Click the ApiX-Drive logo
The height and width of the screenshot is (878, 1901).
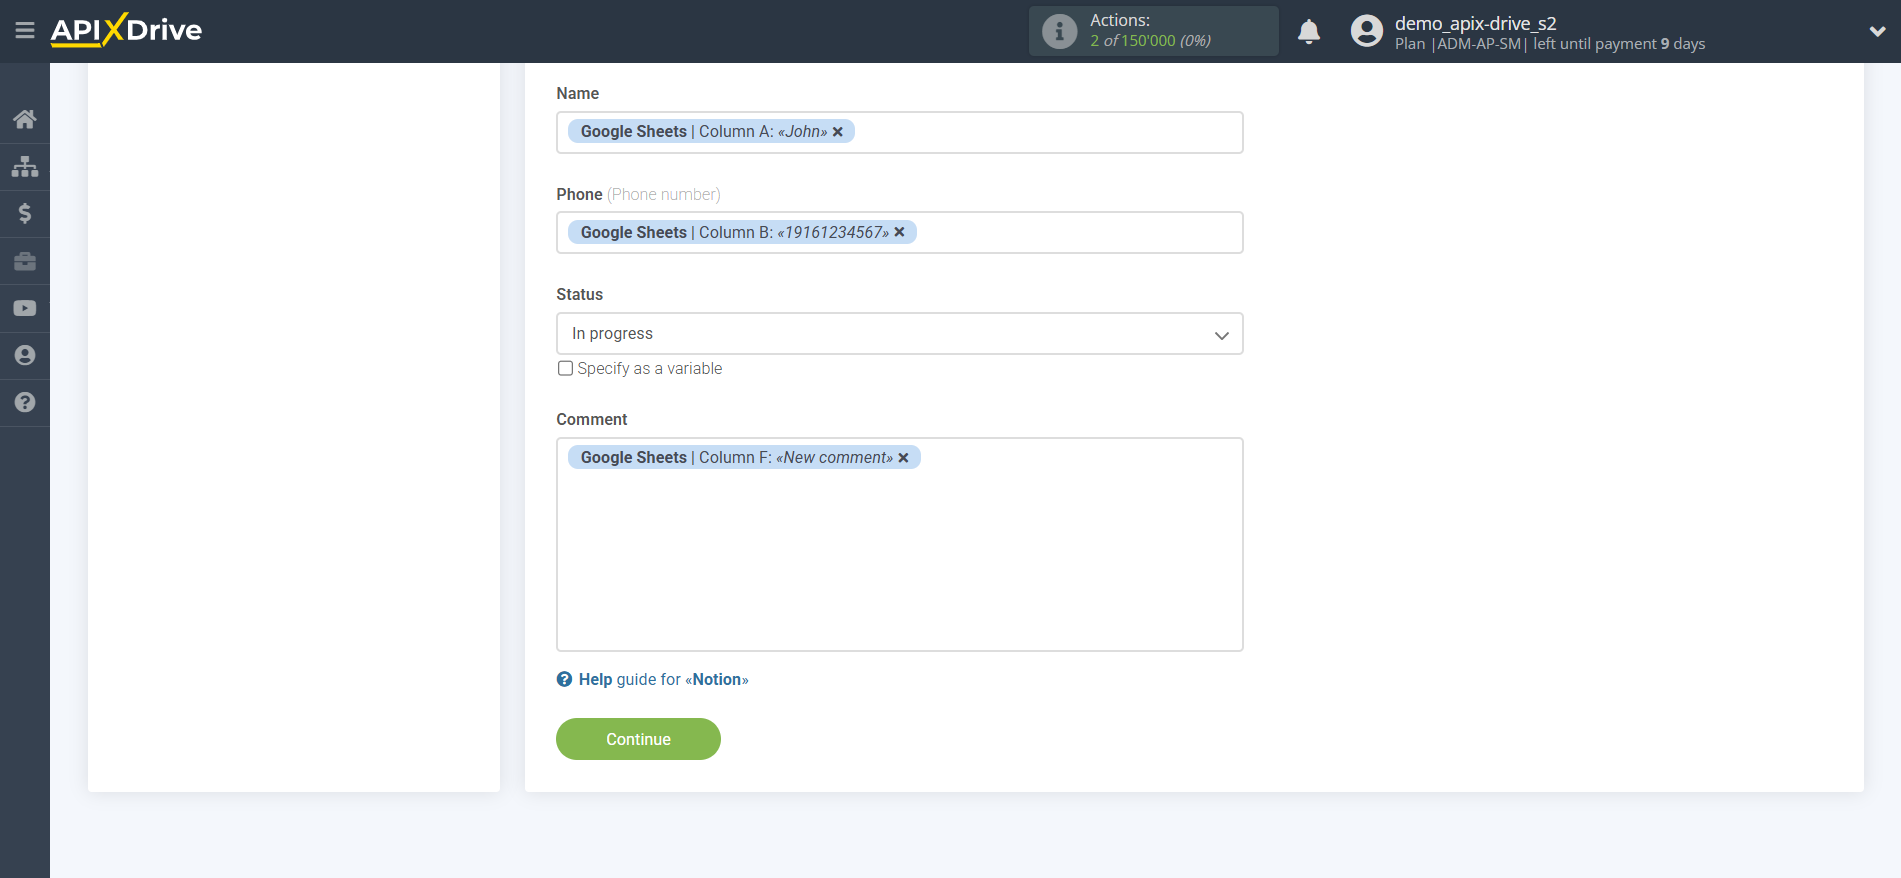(126, 30)
